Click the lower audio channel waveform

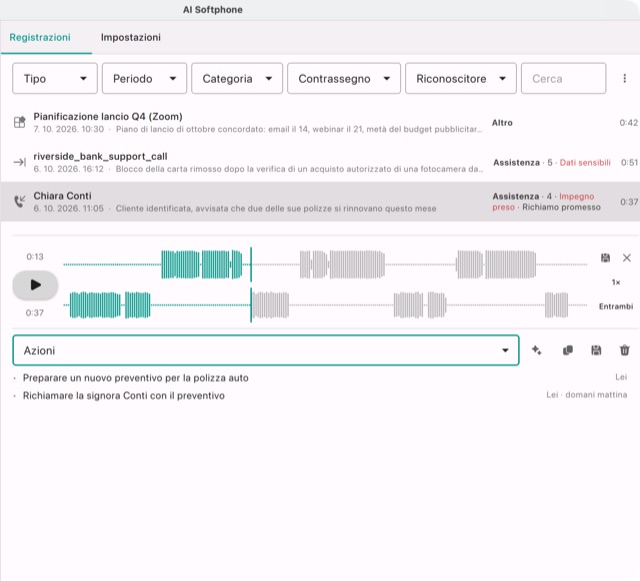click(x=325, y=305)
